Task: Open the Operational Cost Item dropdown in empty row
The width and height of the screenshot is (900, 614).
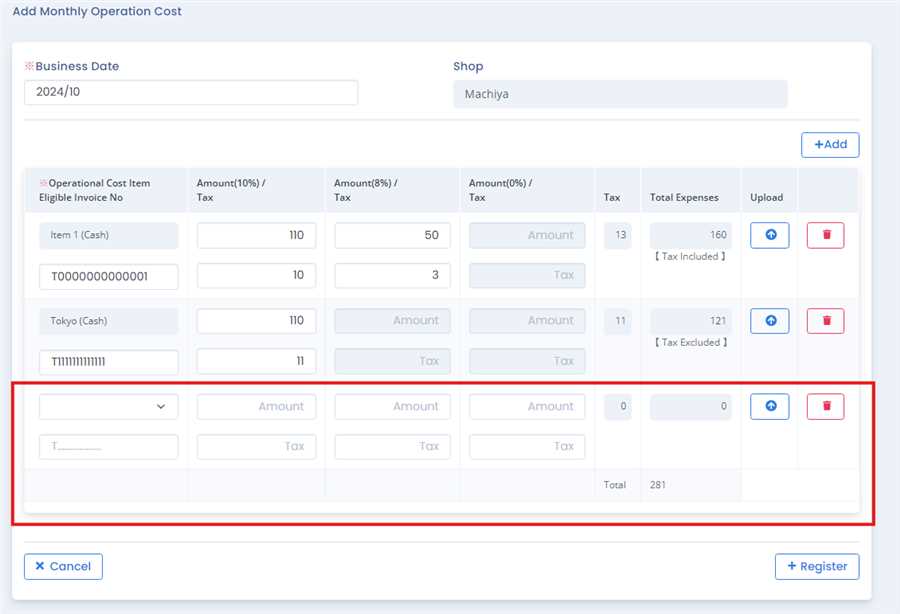Action: click(108, 406)
